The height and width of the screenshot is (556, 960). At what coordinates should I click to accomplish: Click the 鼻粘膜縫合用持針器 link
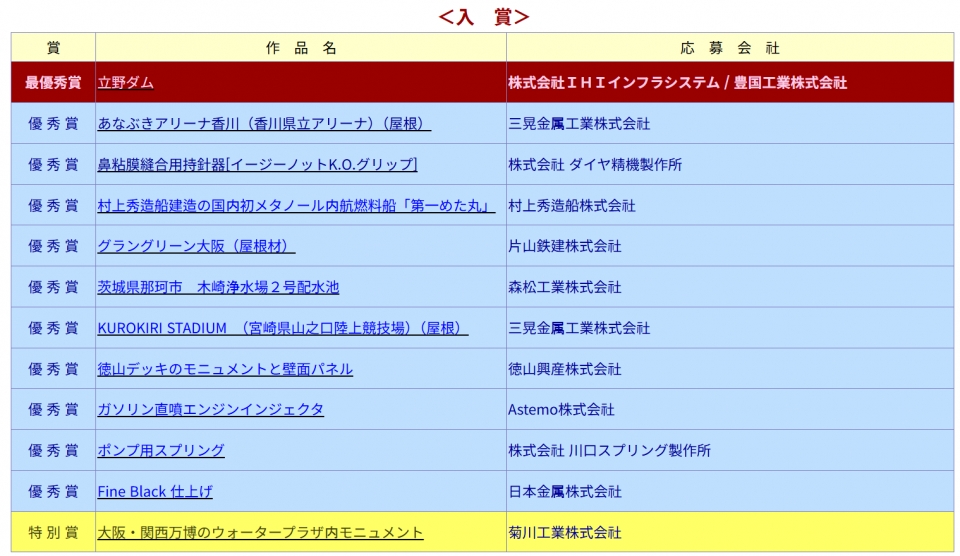click(x=257, y=165)
